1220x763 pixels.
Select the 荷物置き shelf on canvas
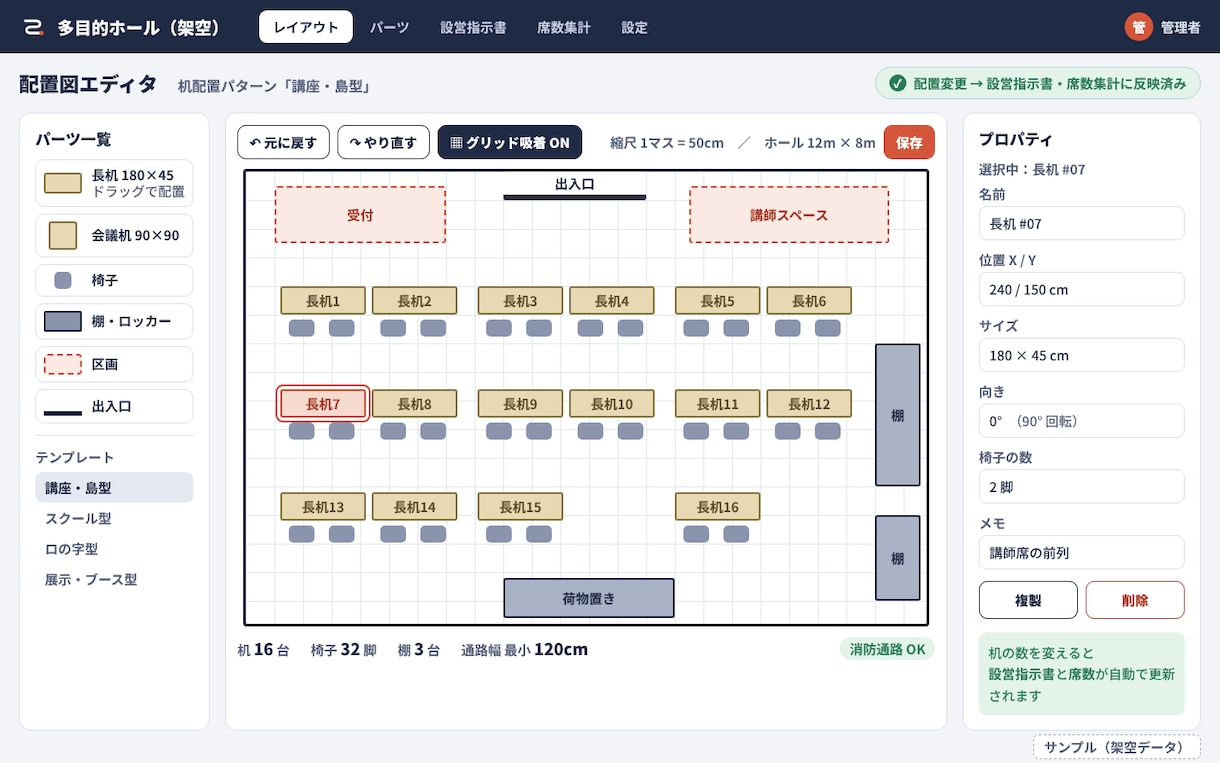589,598
